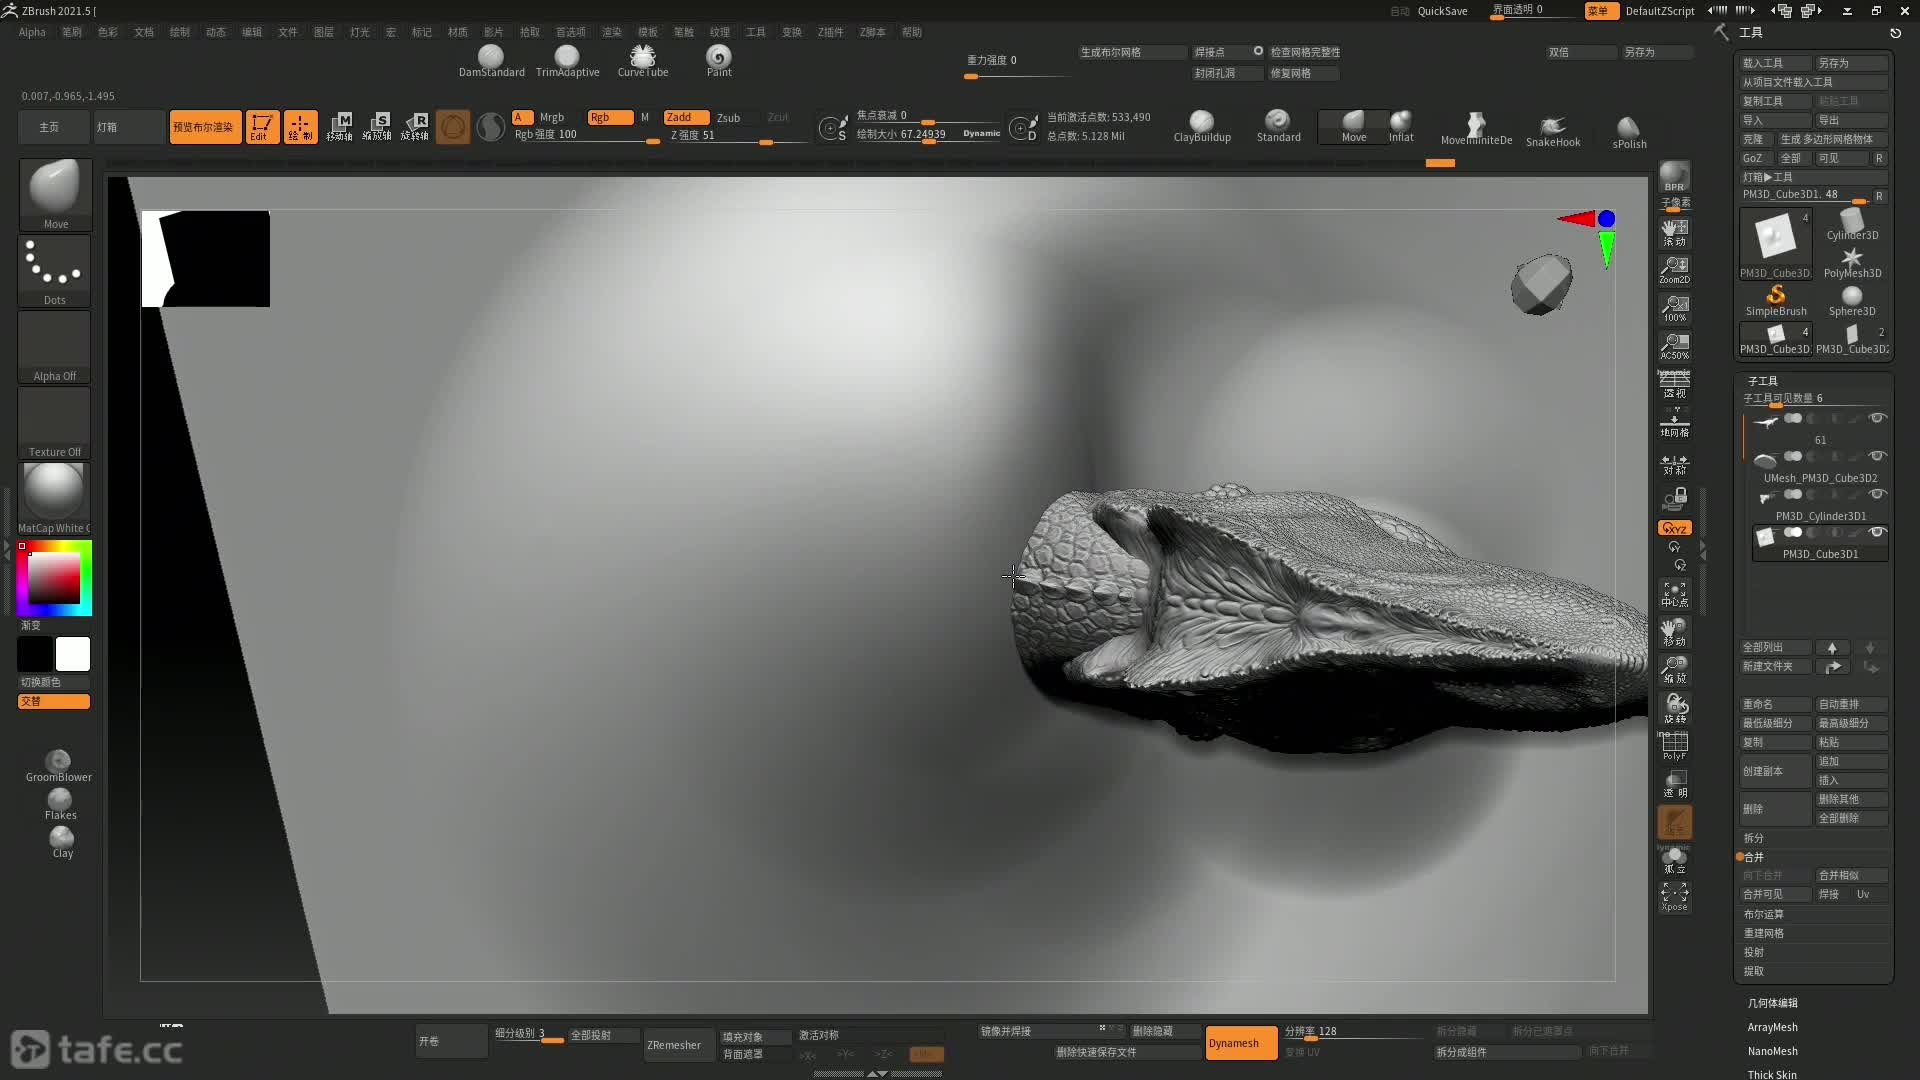The width and height of the screenshot is (1920, 1080).
Task: Set canvas to 100% actual size
Action: [x=1674, y=308]
